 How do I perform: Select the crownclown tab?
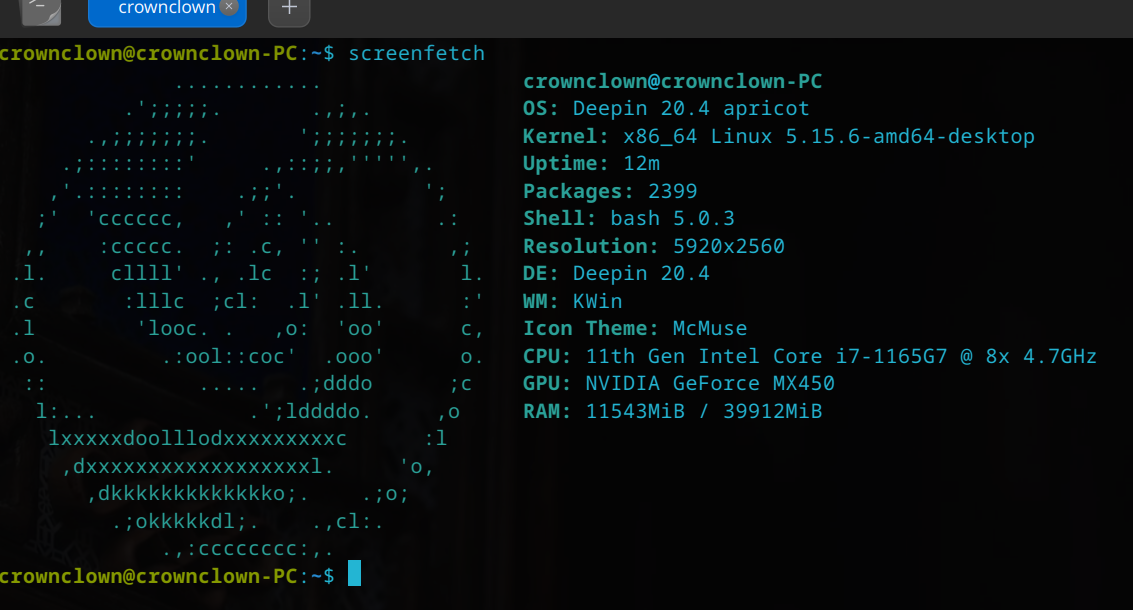165,8
